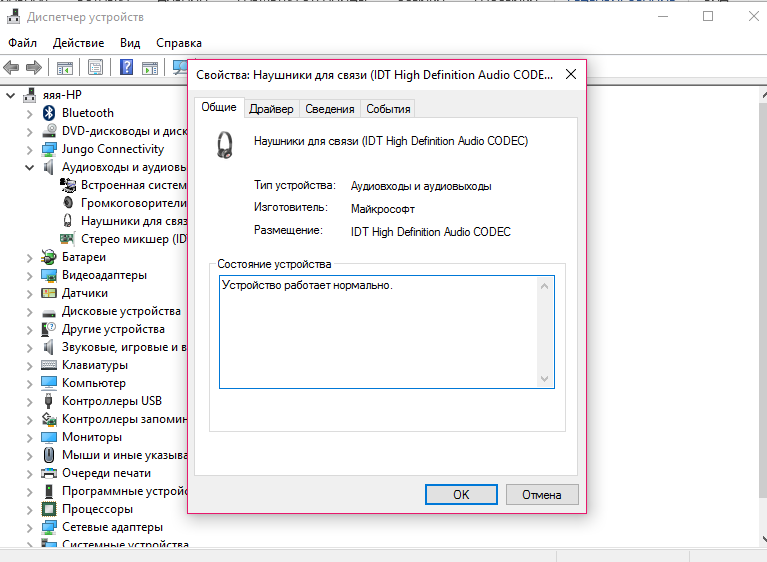Open the Справка menu

click(179, 43)
